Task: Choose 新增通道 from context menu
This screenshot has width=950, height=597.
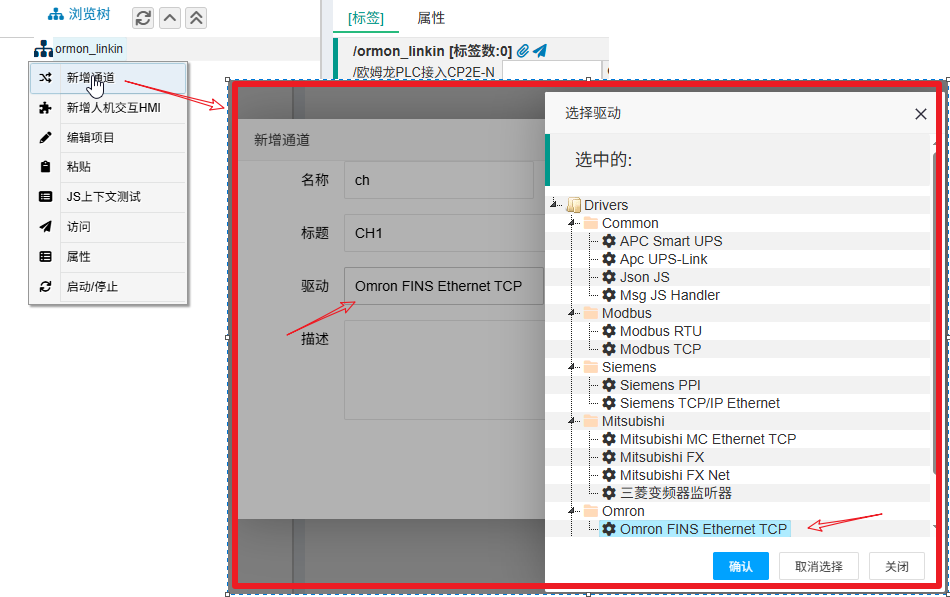Action: click(x=108, y=78)
